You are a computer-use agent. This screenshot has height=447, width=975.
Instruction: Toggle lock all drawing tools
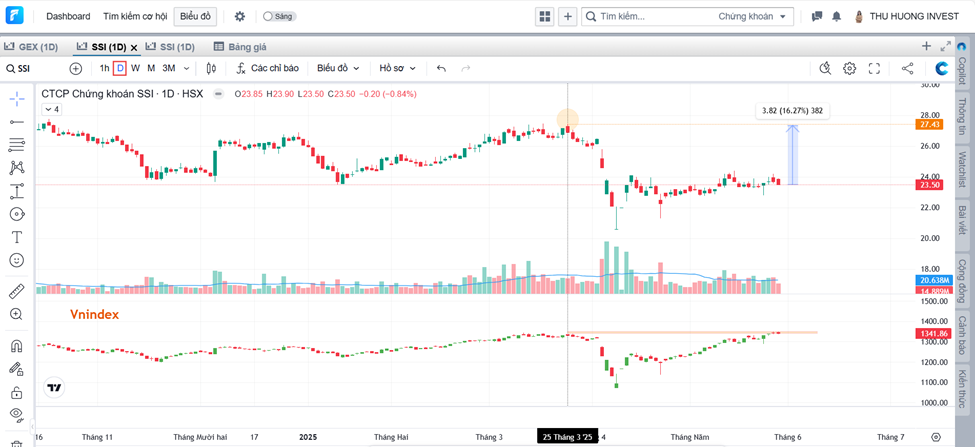[17, 392]
